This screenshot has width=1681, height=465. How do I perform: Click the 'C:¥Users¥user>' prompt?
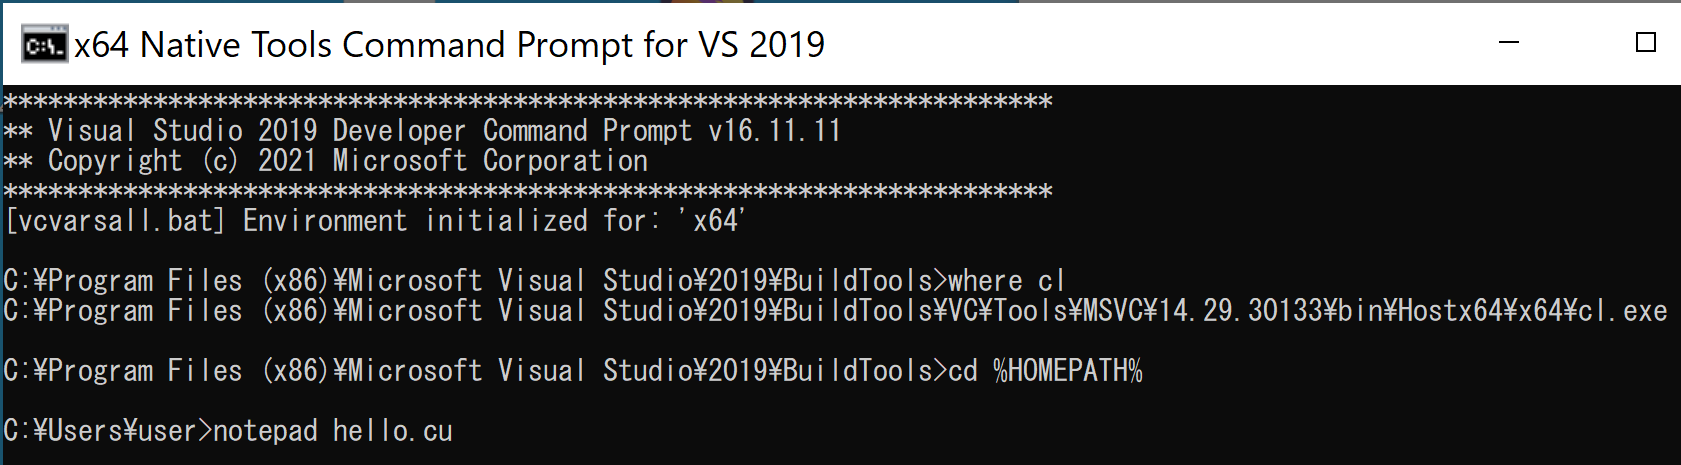click(x=108, y=431)
